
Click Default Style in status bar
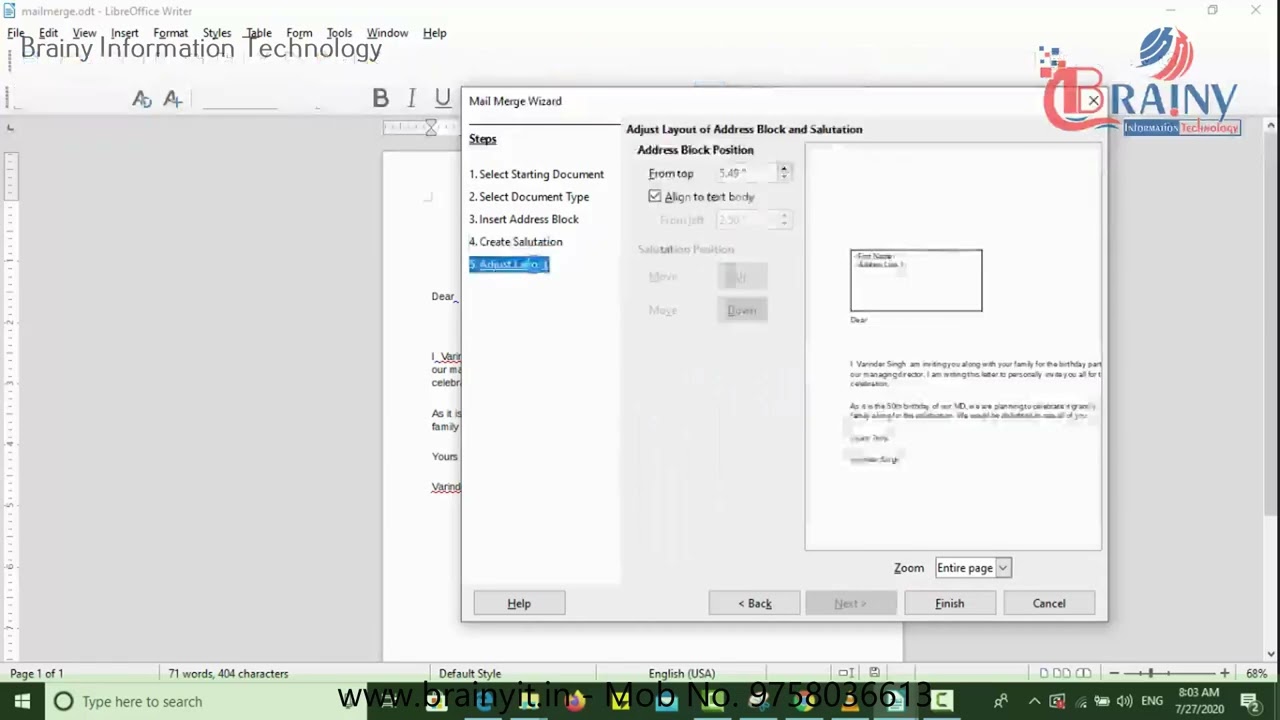point(470,673)
